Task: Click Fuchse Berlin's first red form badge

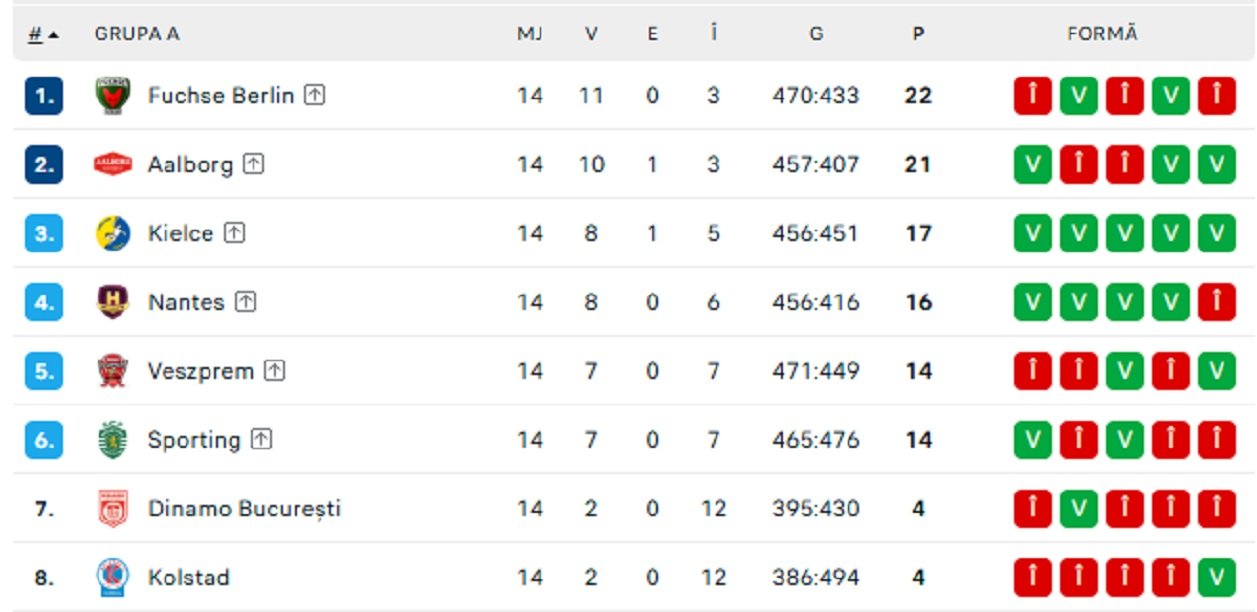Action: [x=1032, y=96]
